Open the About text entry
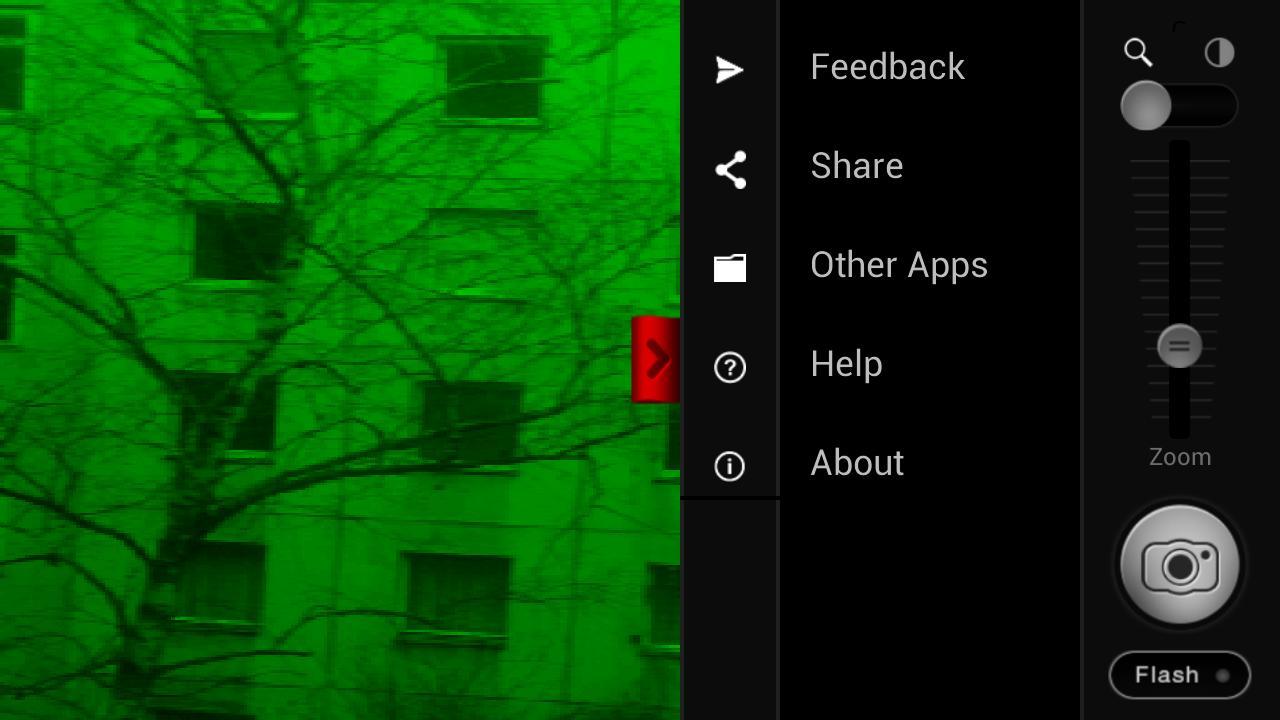The image size is (1280, 720). point(857,463)
